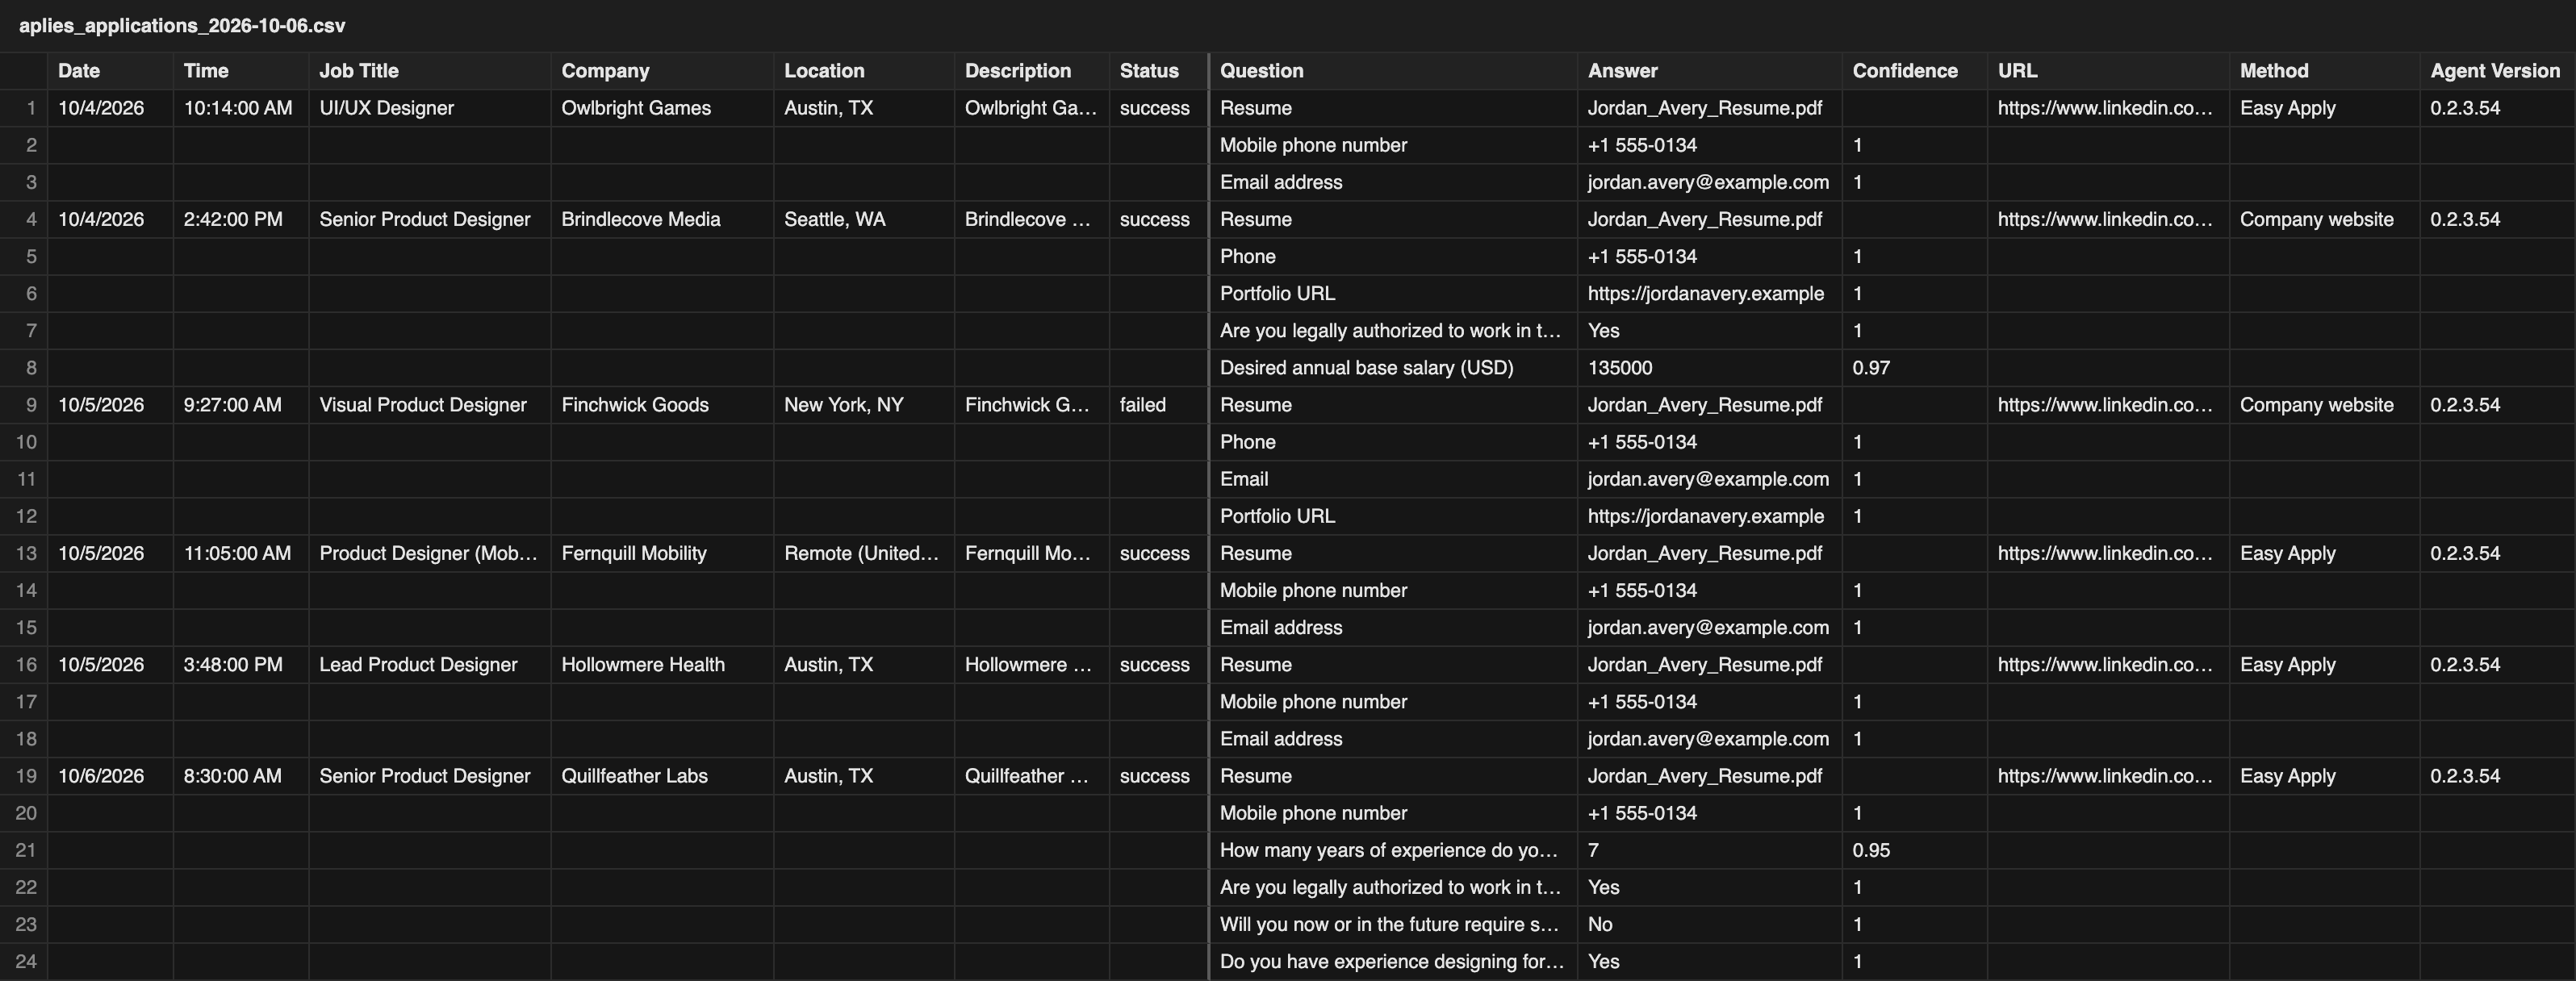
Task: Select the 10/6/2026 date cell
Action: (x=110, y=776)
